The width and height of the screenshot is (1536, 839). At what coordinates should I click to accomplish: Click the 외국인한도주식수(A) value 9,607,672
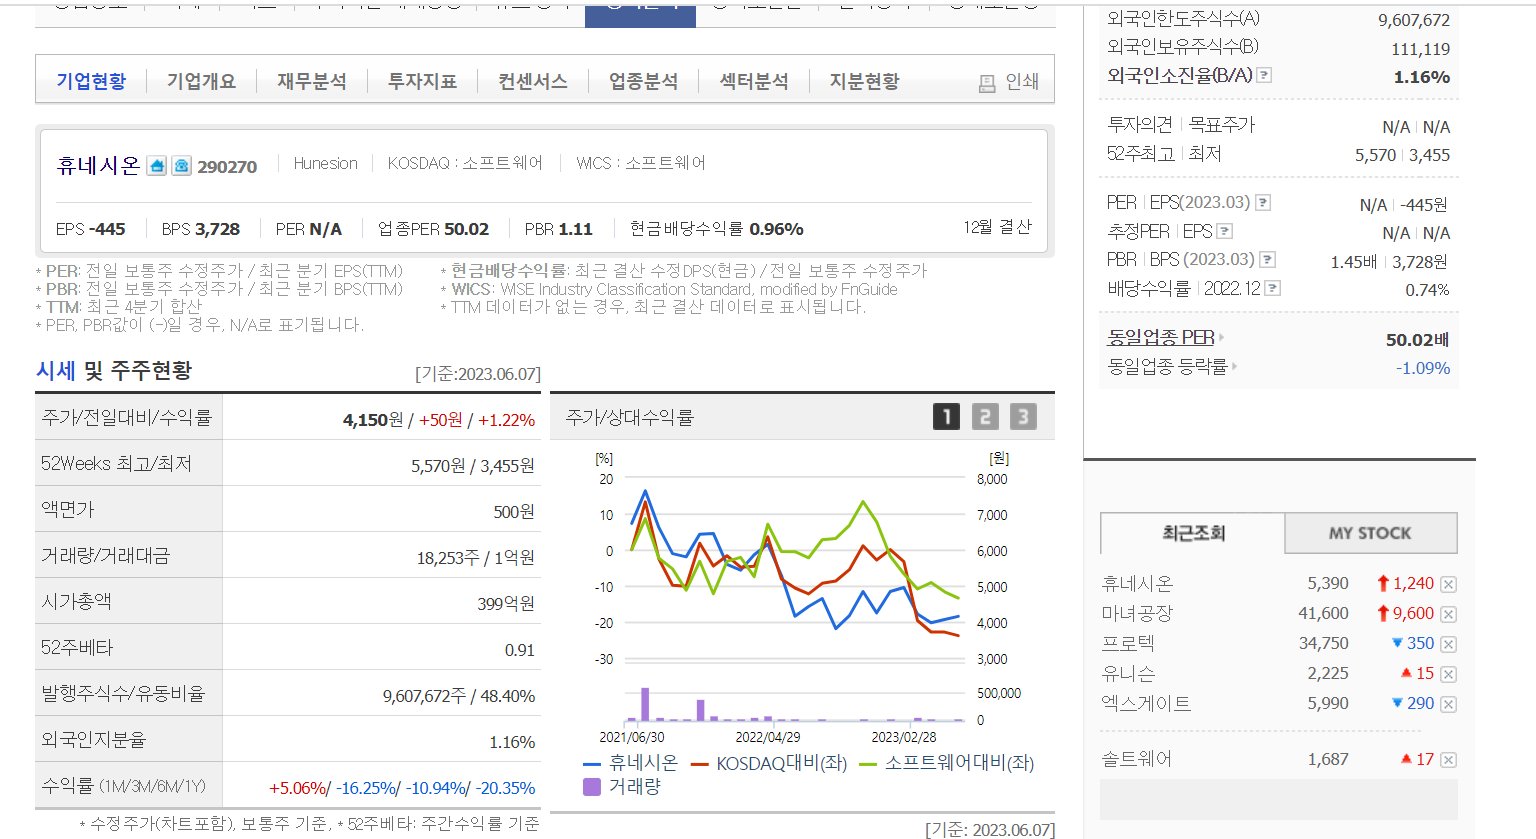click(x=1414, y=20)
